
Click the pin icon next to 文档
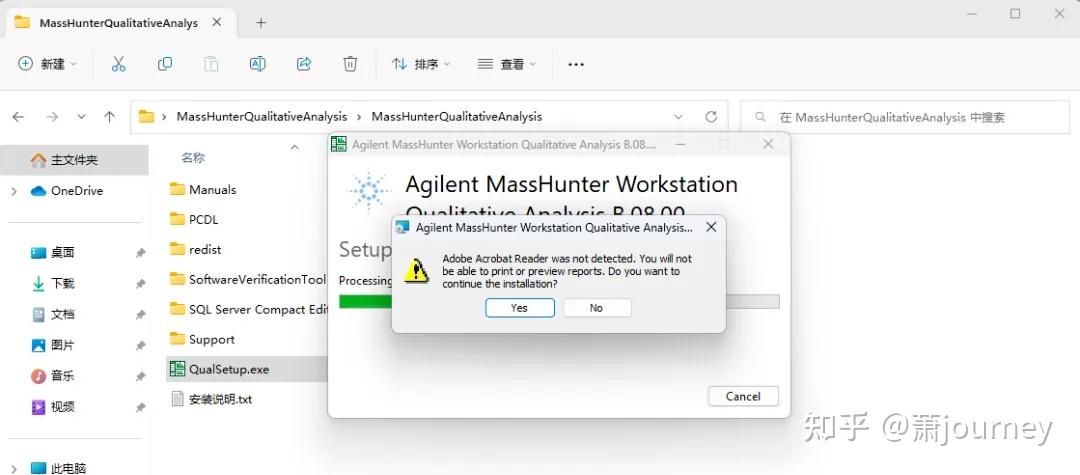(x=141, y=315)
